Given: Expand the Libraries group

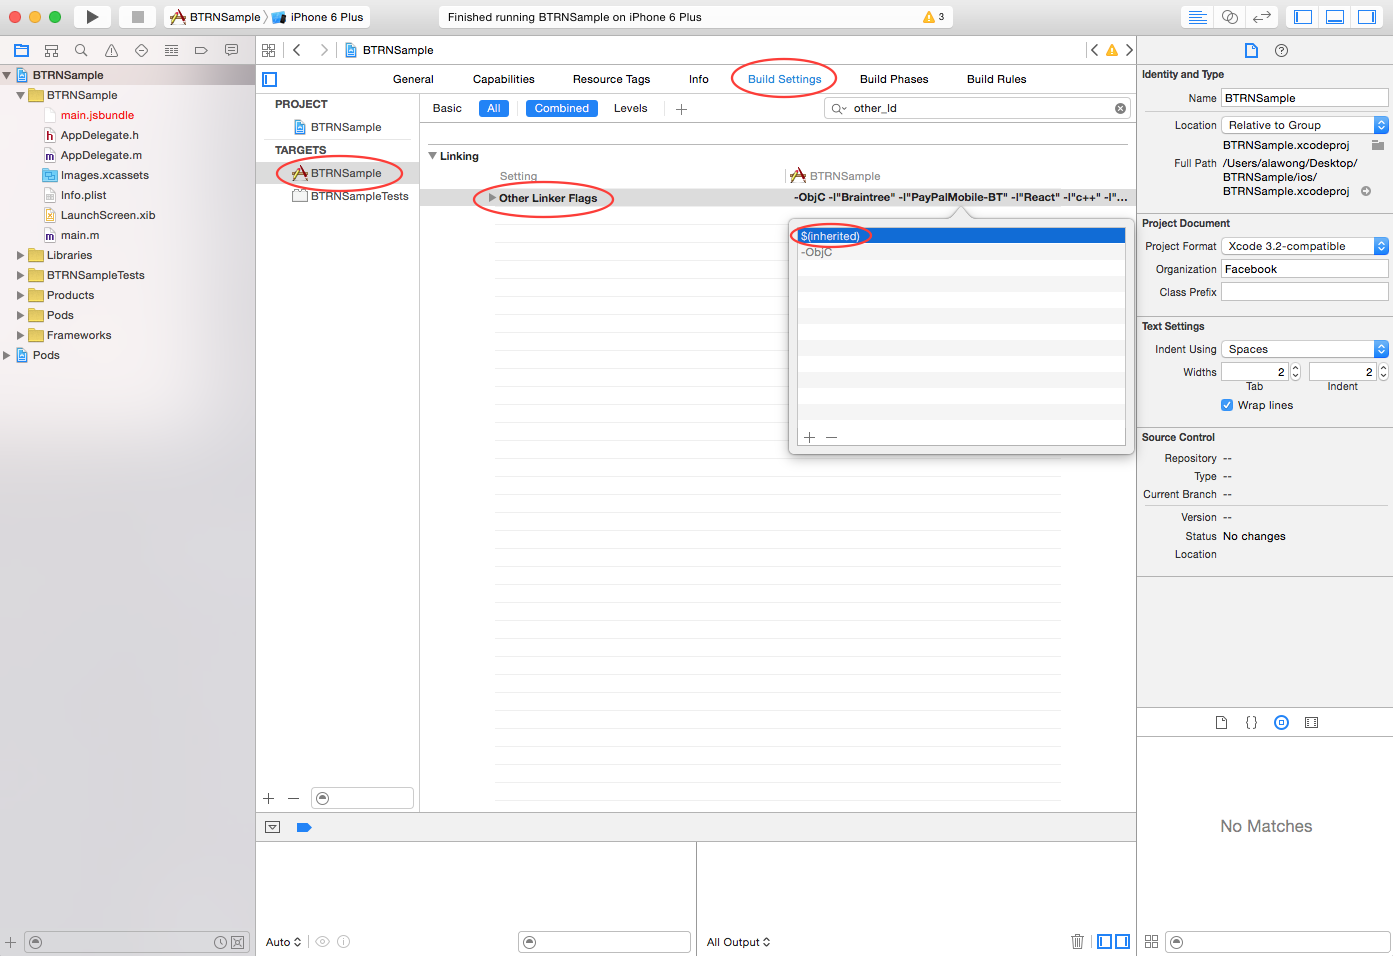Looking at the screenshot, I should click(20, 255).
